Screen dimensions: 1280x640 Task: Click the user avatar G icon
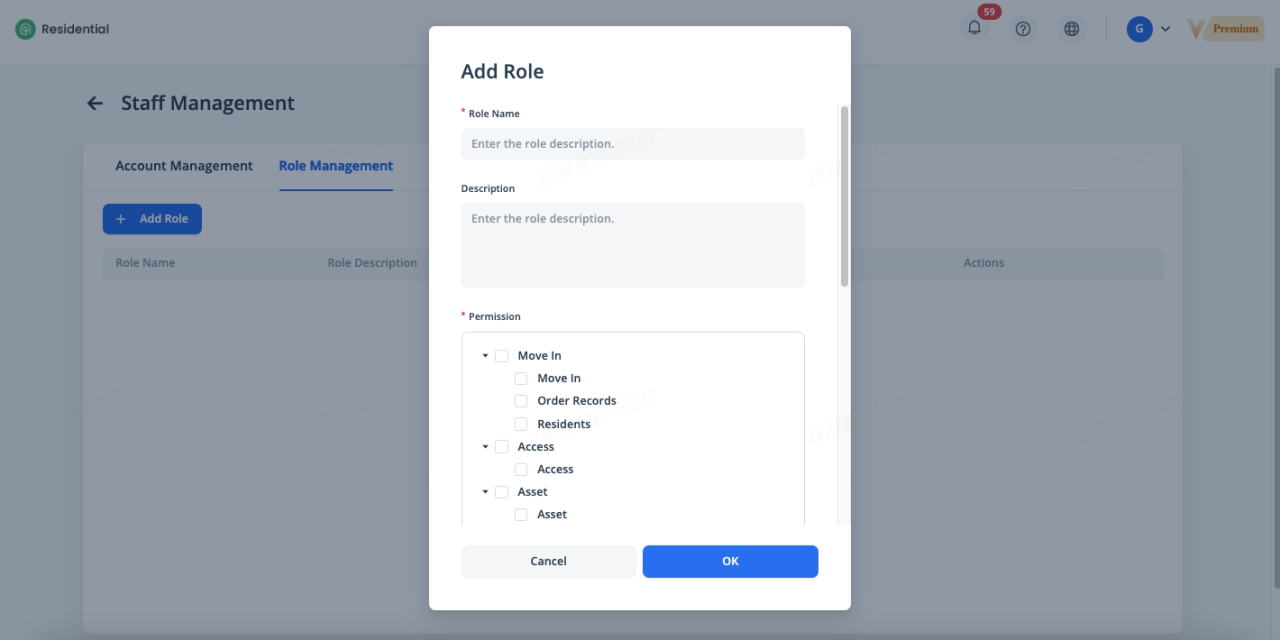1139,29
